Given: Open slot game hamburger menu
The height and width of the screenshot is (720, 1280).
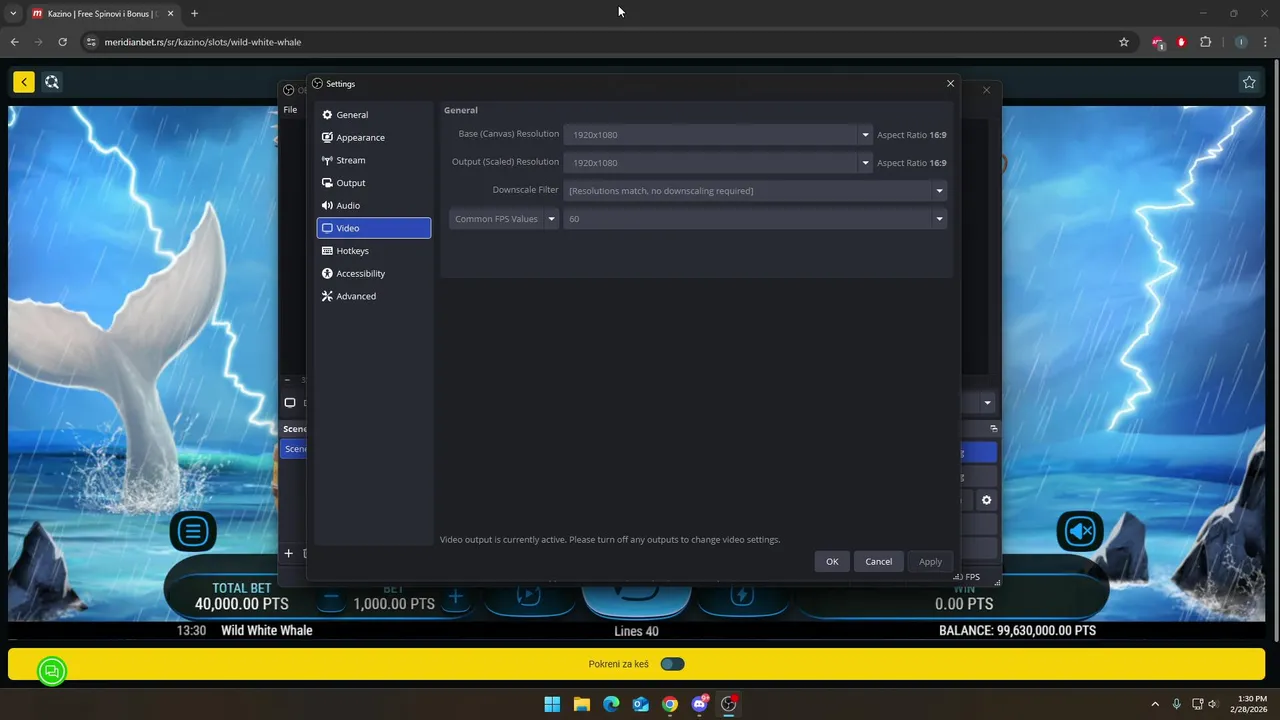Looking at the screenshot, I should point(193,531).
